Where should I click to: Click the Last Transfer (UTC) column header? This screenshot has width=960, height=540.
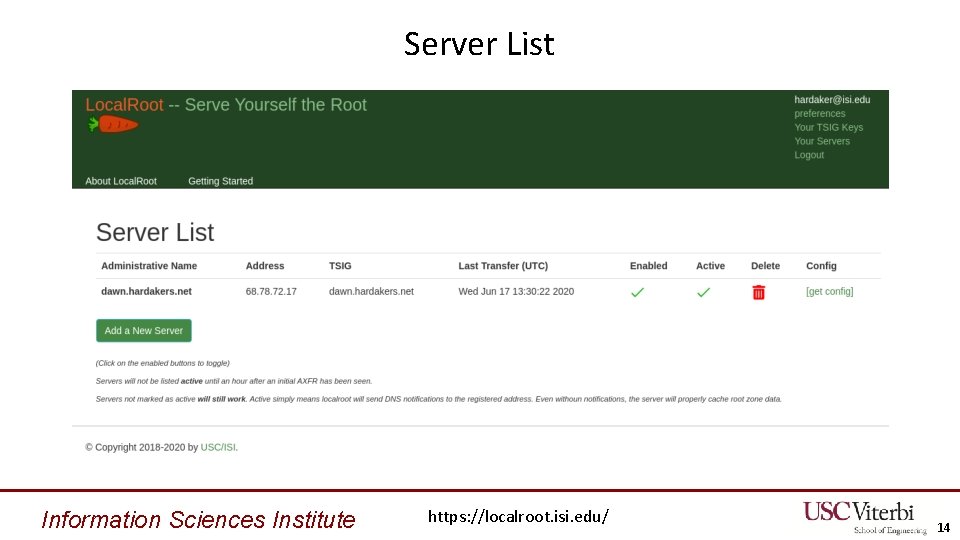(x=503, y=266)
